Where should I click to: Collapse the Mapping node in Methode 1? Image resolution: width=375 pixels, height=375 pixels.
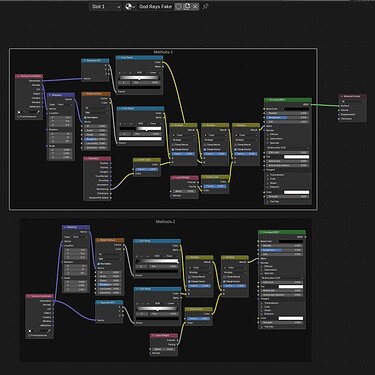[x=50, y=95]
